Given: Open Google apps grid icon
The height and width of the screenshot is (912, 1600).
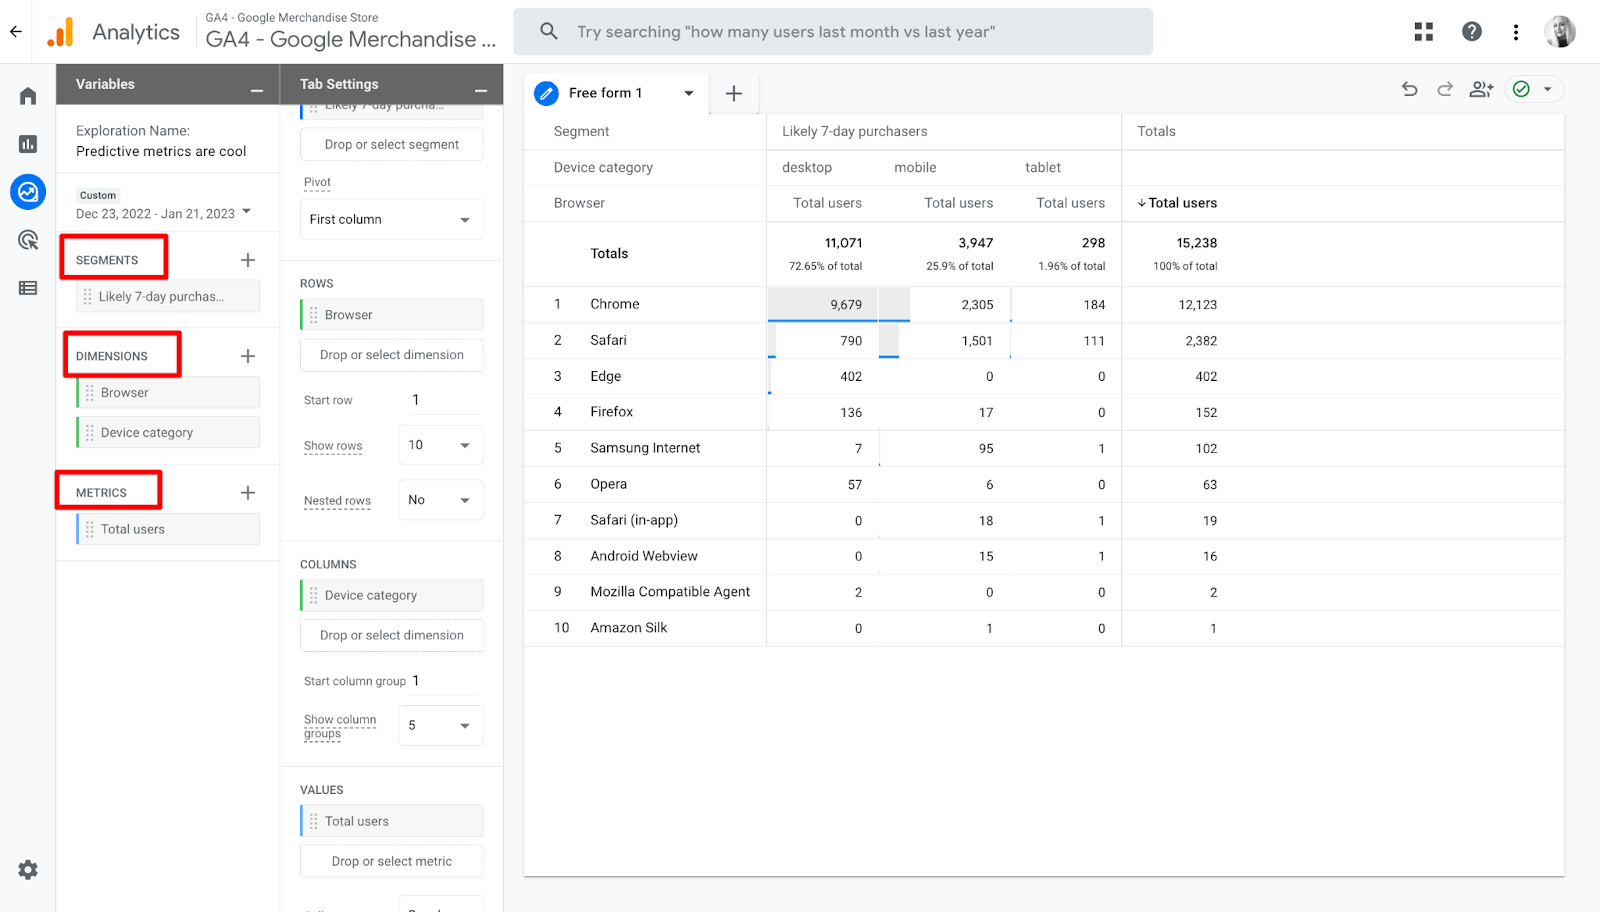Looking at the screenshot, I should [1424, 32].
